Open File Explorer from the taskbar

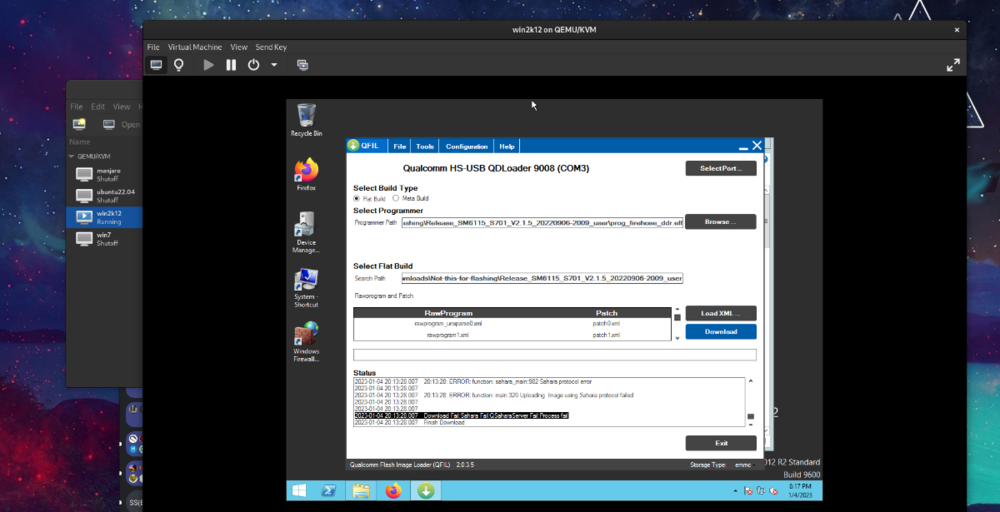point(361,490)
